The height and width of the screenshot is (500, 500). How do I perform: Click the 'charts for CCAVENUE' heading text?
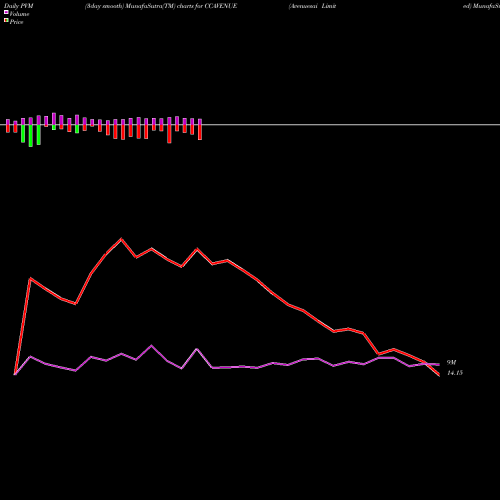click(x=207, y=6)
